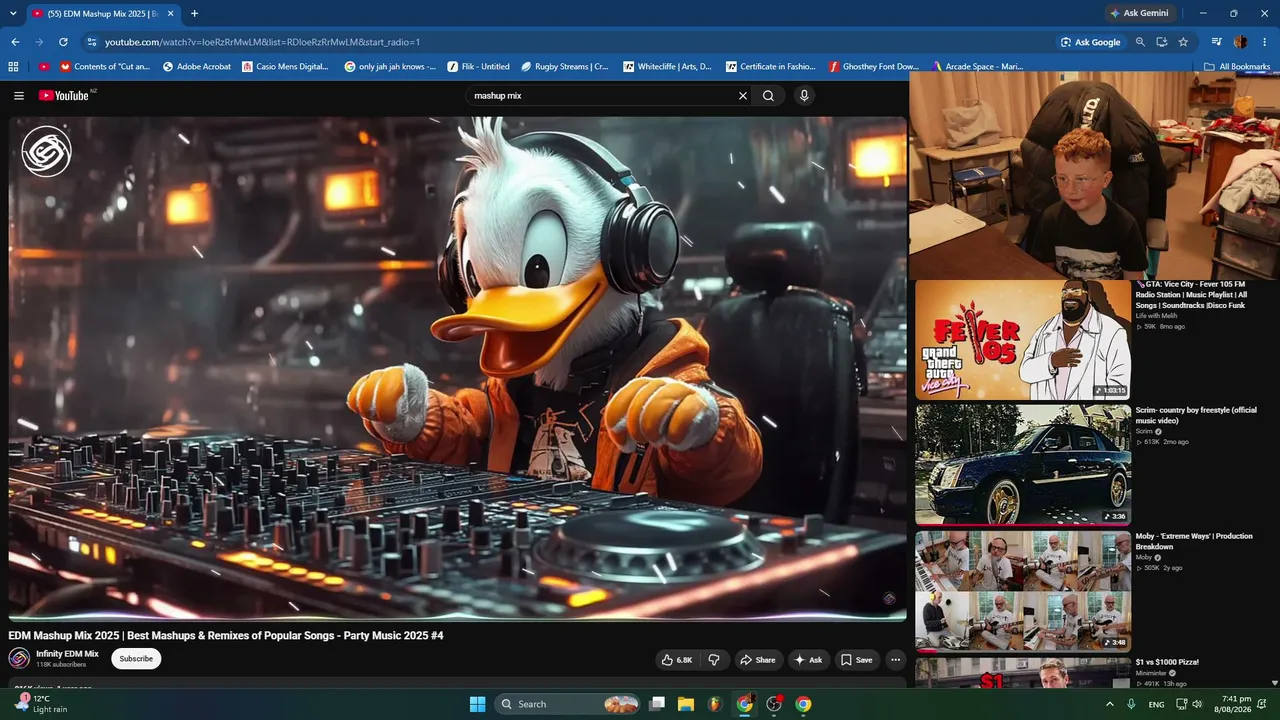Share the EDM Mashup Mix video
The height and width of the screenshot is (720, 1280).
757,660
